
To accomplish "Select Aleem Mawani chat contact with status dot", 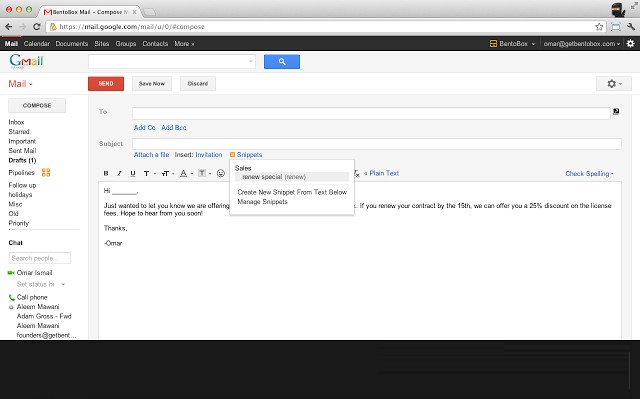I will coord(38,306).
